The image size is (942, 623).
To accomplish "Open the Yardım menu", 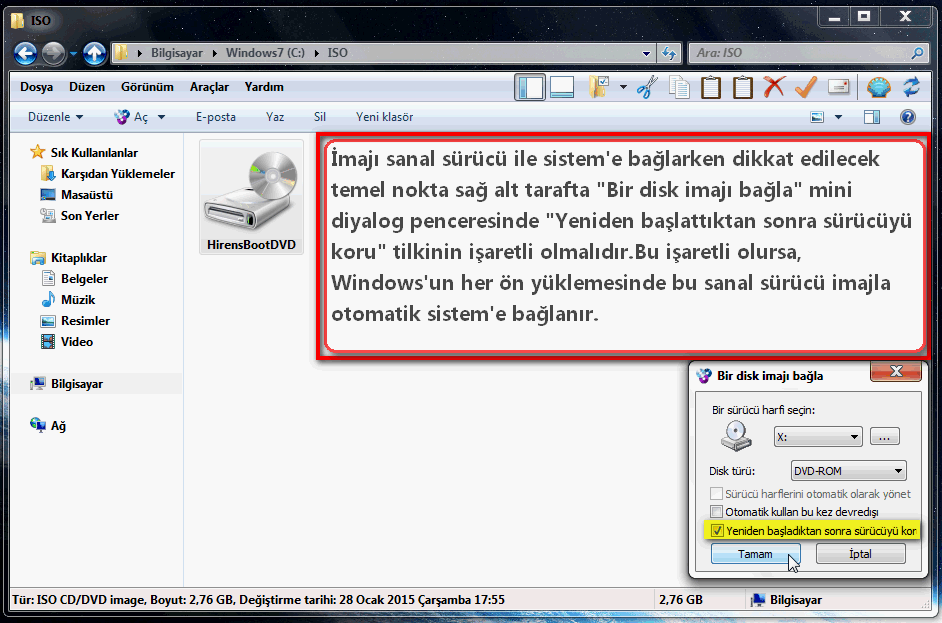I will (x=264, y=87).
